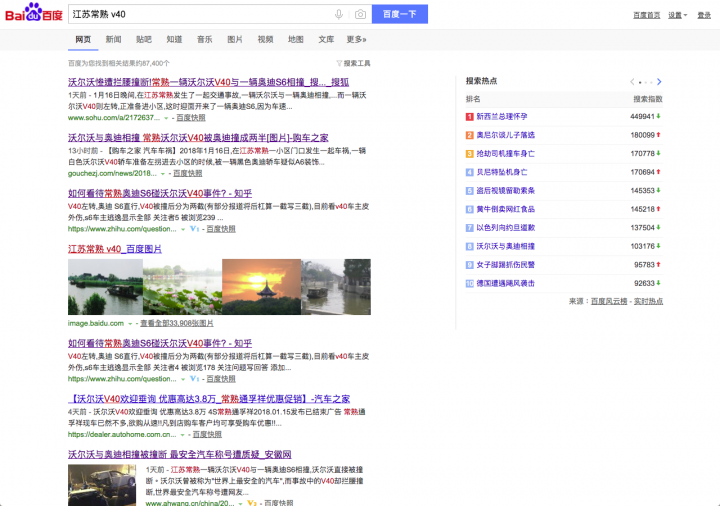Open the crashed car thumbnail in 安徽网 result
The height and width of the screenshot is (506, 720).
coord(102,485)
